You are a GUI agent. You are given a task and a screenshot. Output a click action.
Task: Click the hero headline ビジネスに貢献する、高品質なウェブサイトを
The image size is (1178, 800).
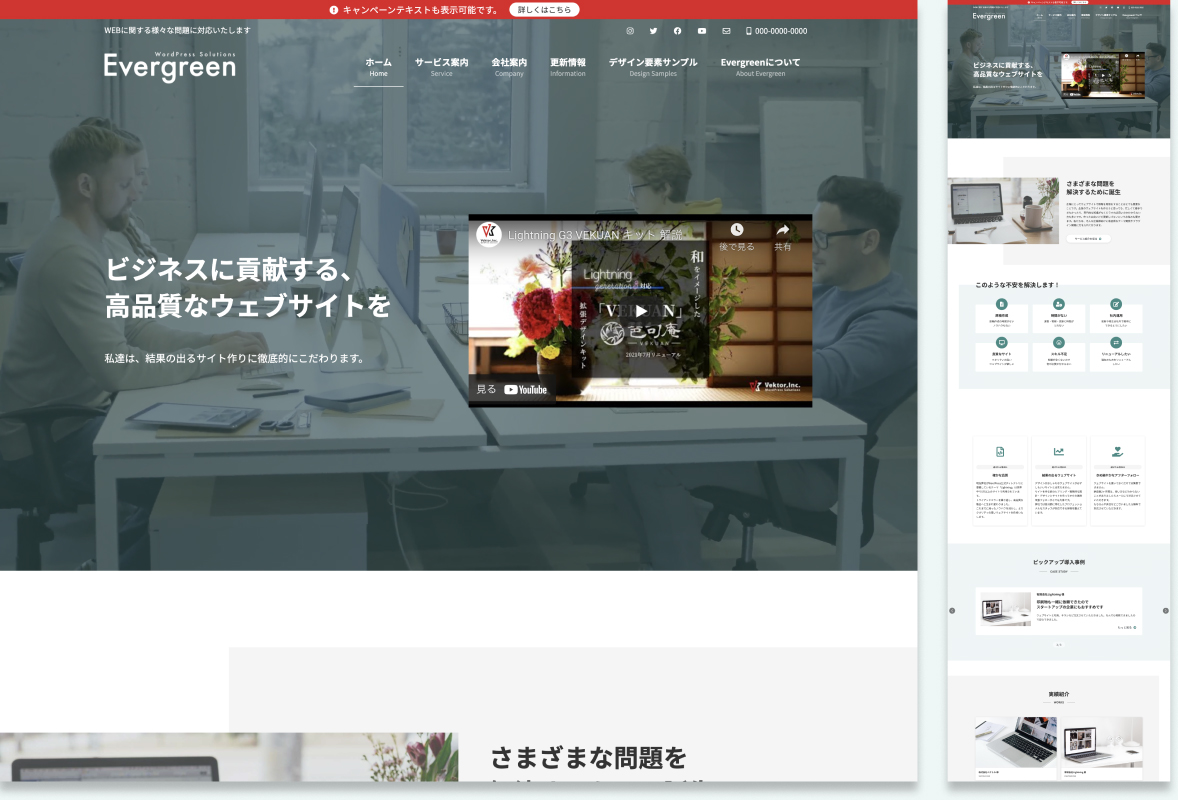point(248,287)
